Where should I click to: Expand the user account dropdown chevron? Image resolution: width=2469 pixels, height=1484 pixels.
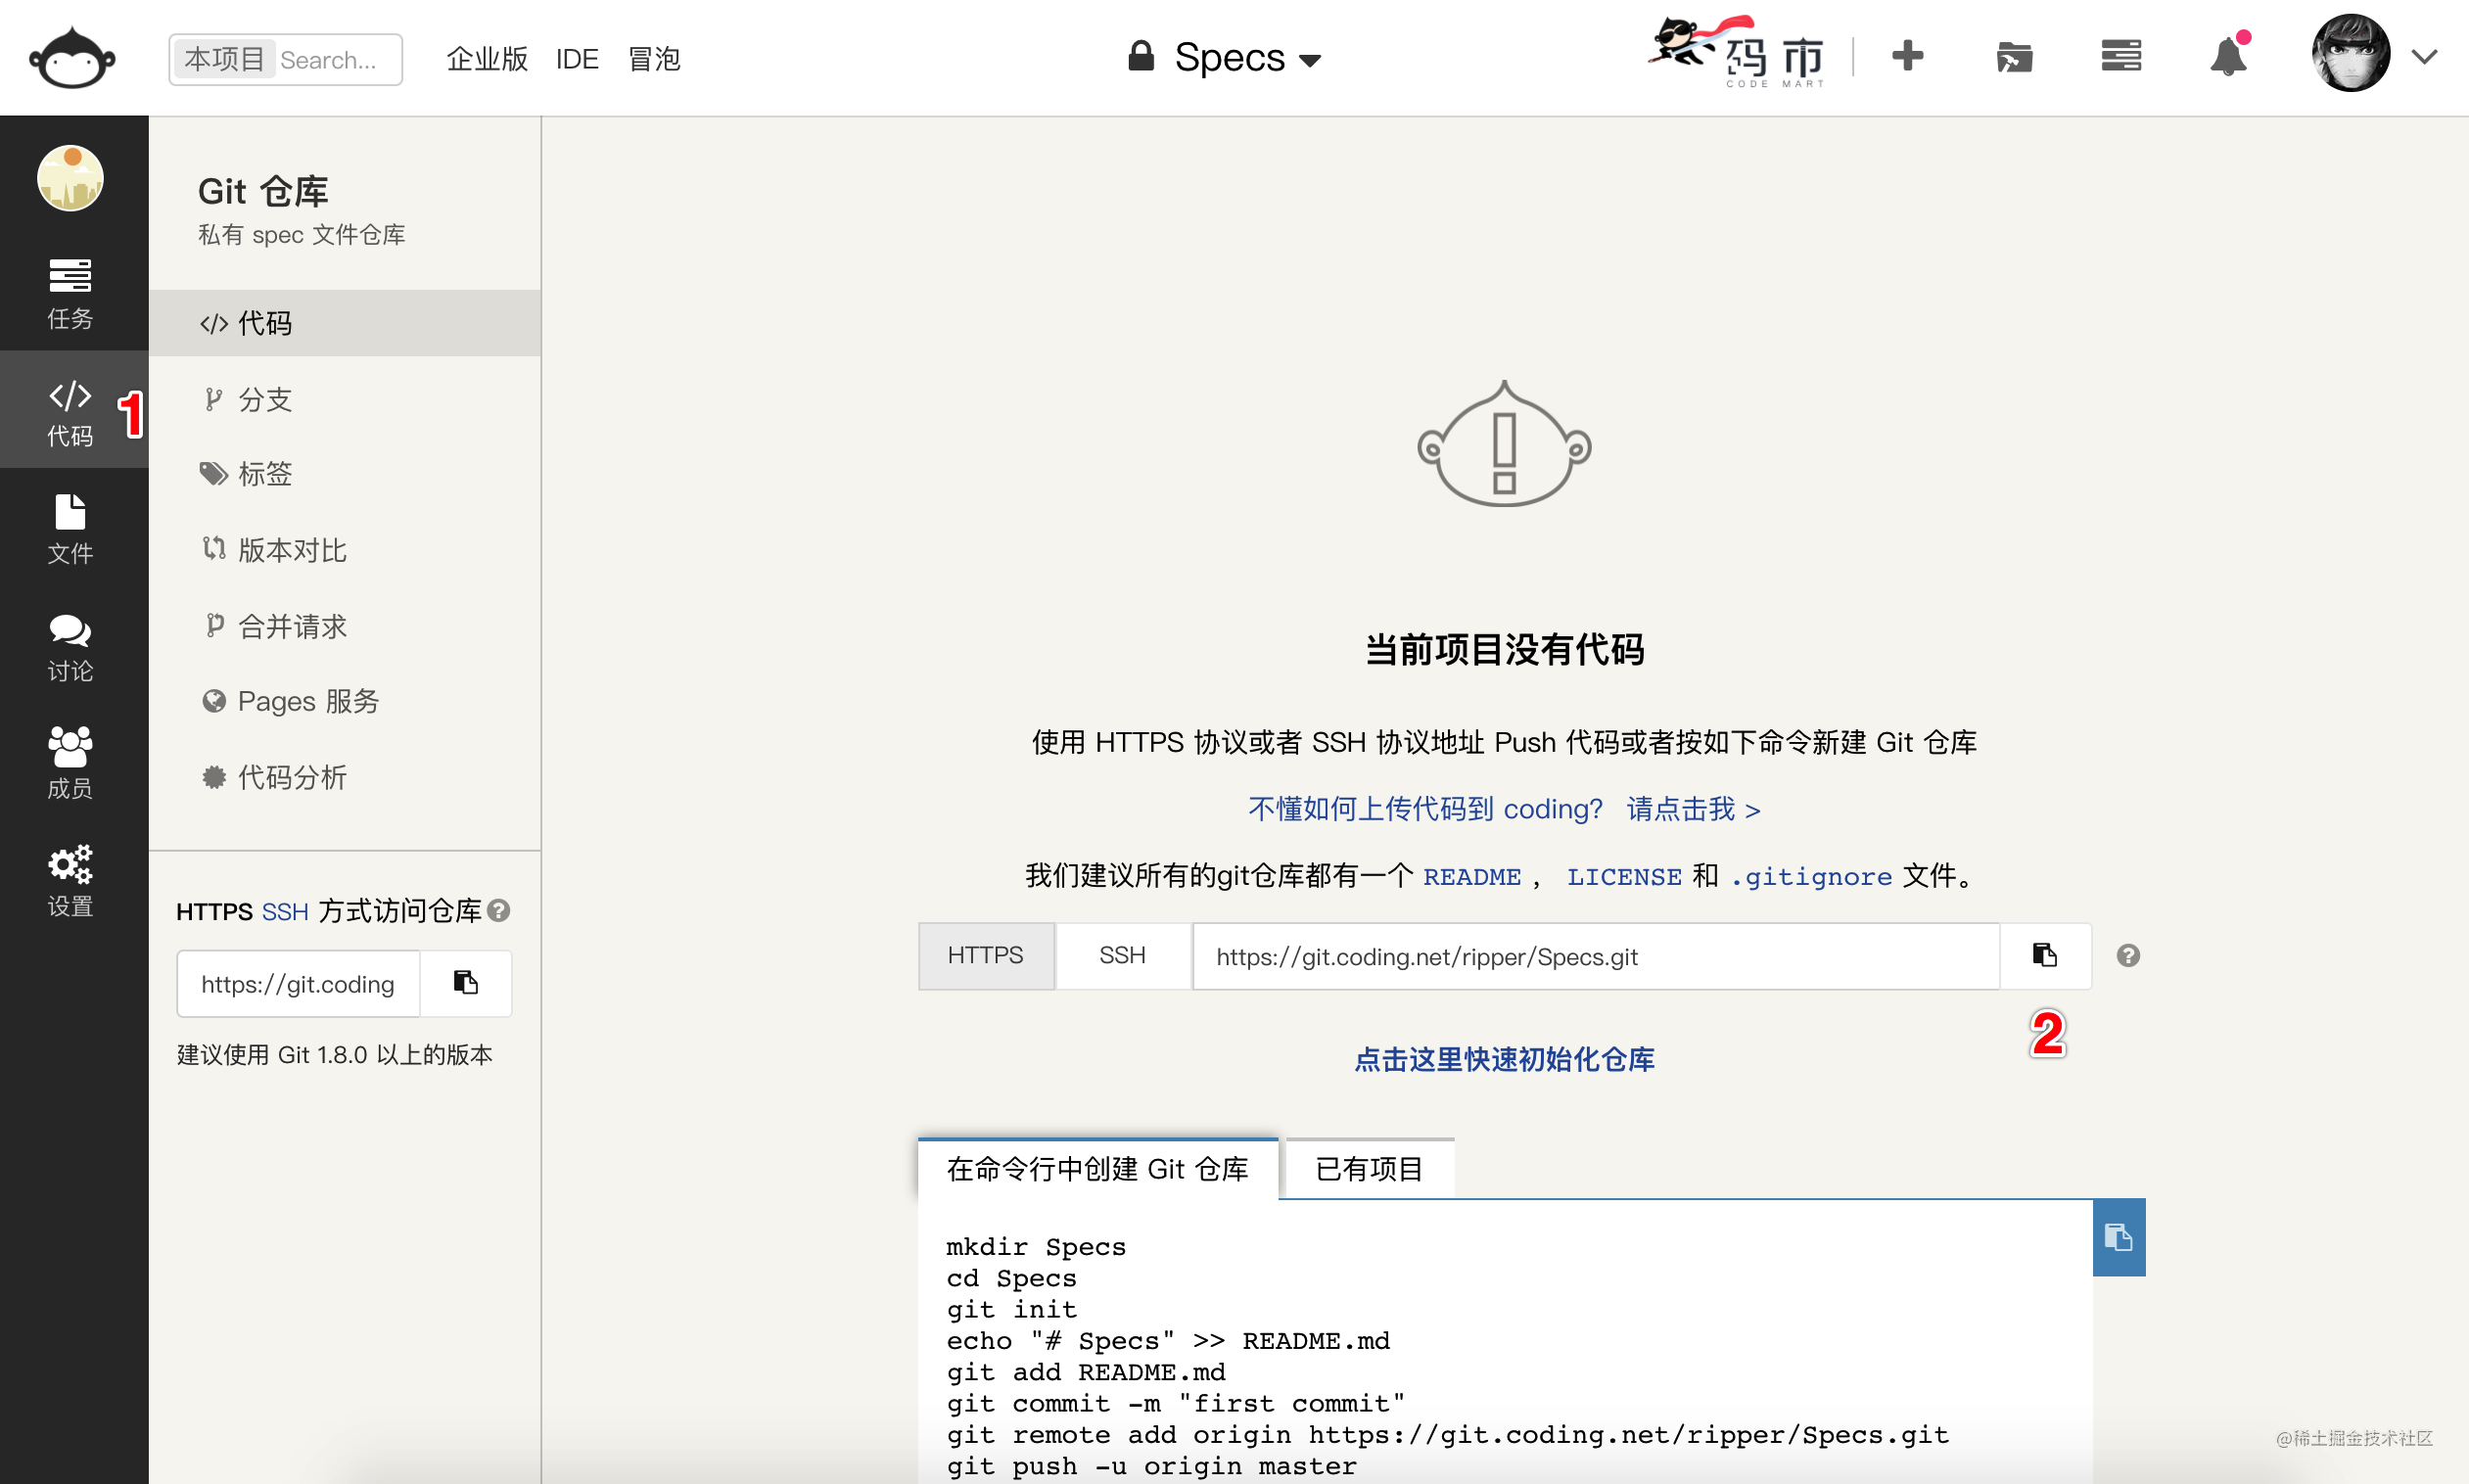pyautogui.click(x=2424, y=56)
